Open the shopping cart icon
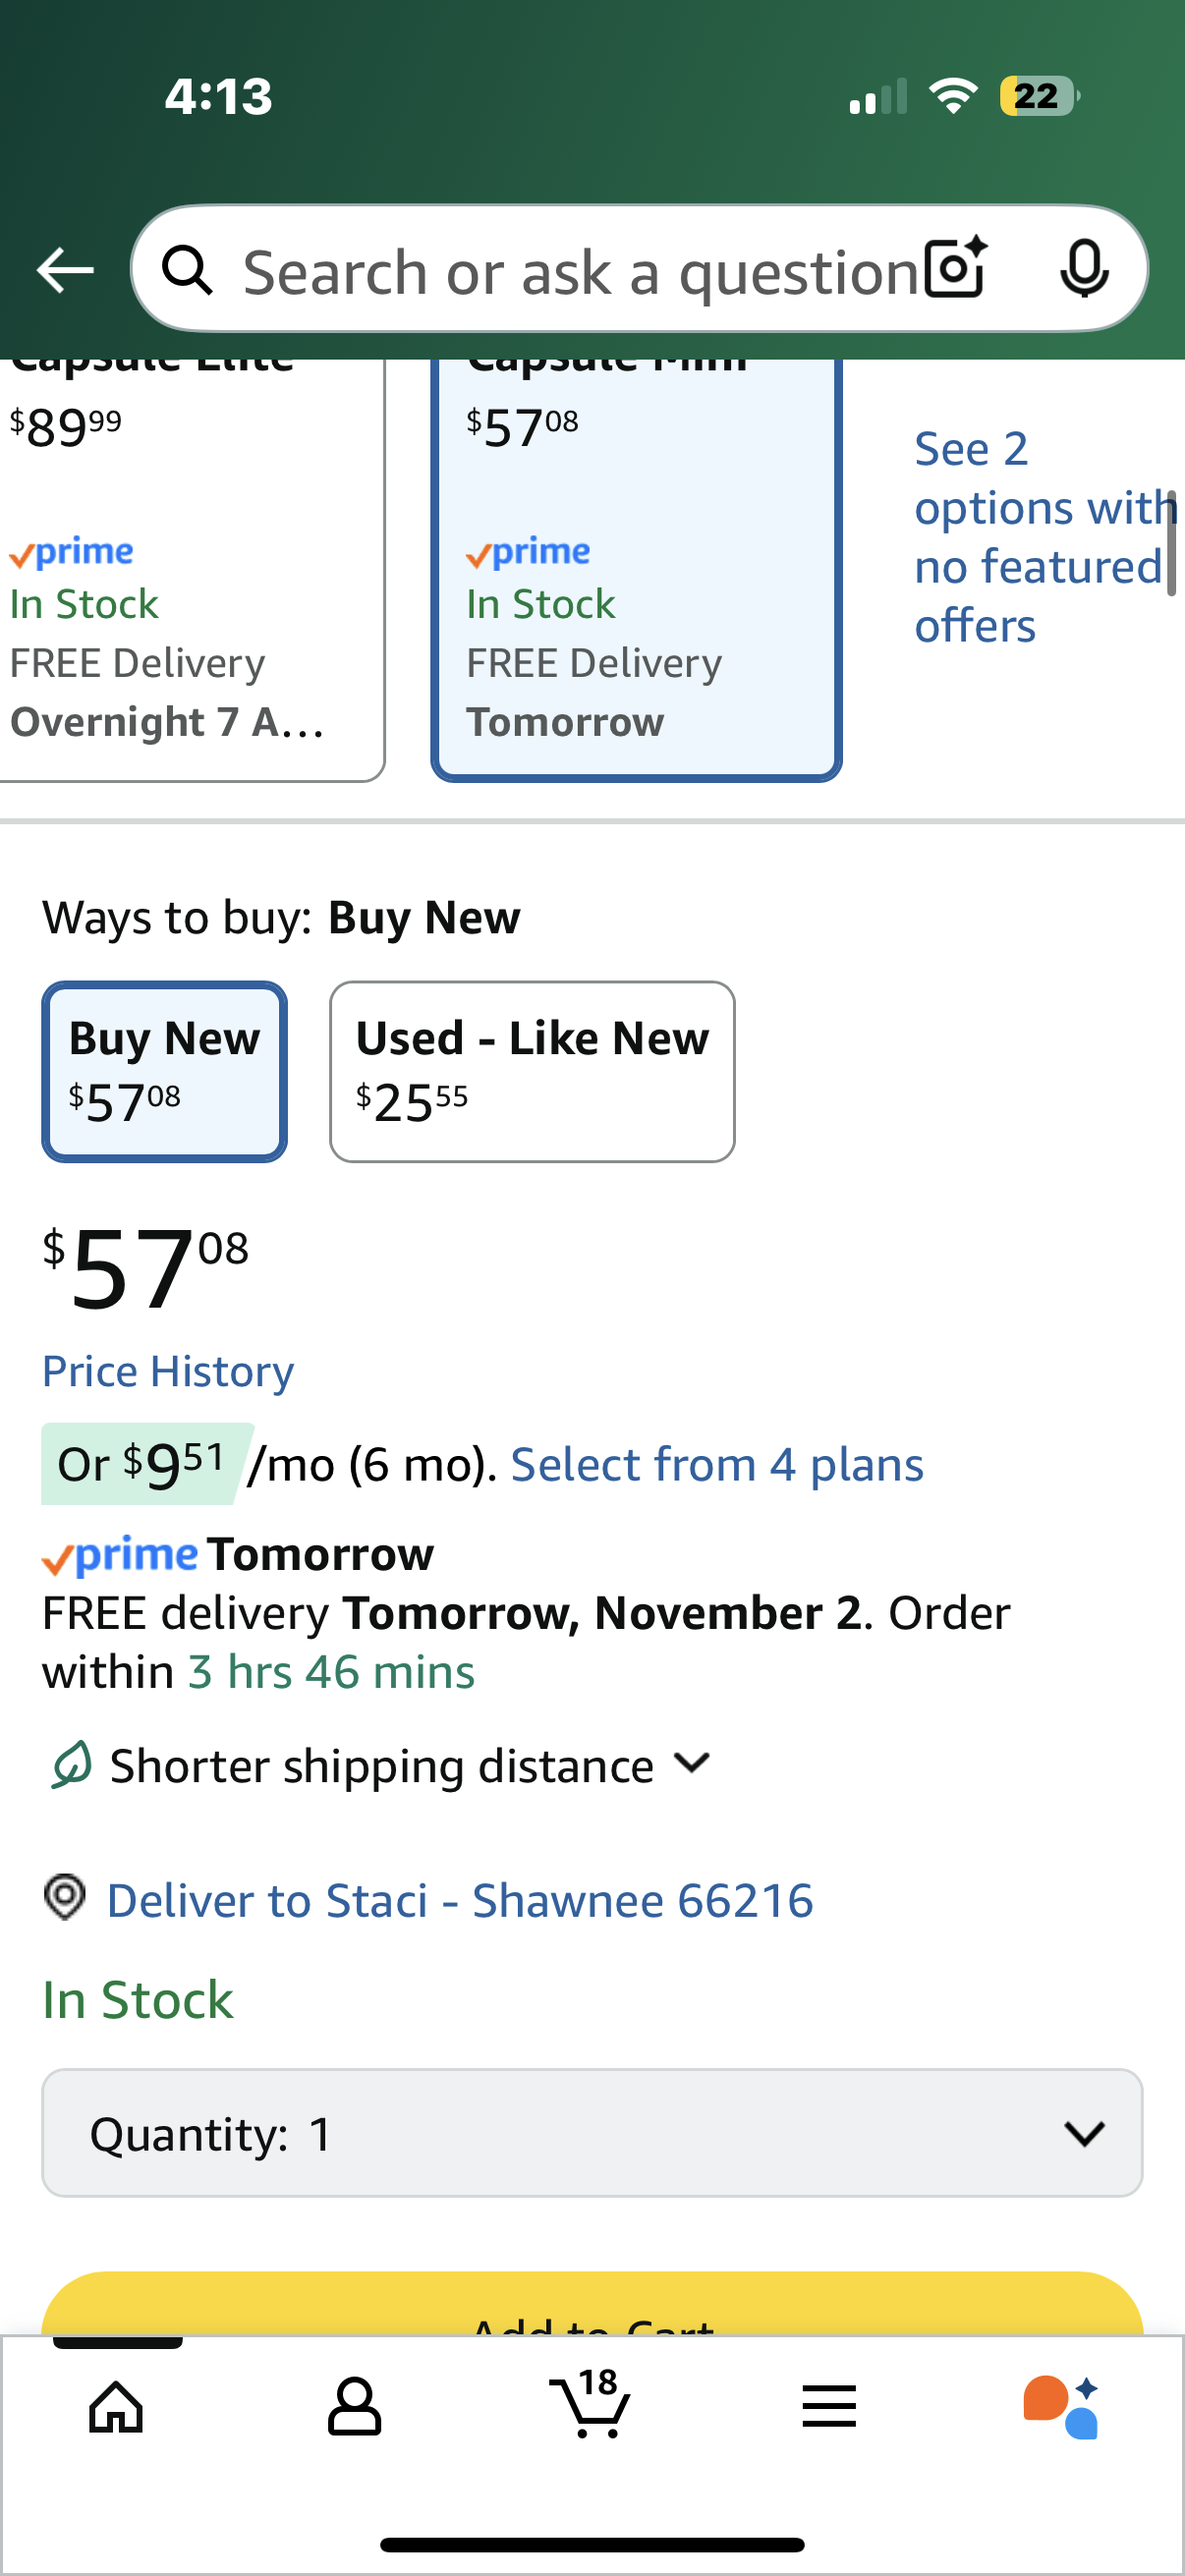This screenshot has width=1185, height=2576. click(x=591, y=2404)
